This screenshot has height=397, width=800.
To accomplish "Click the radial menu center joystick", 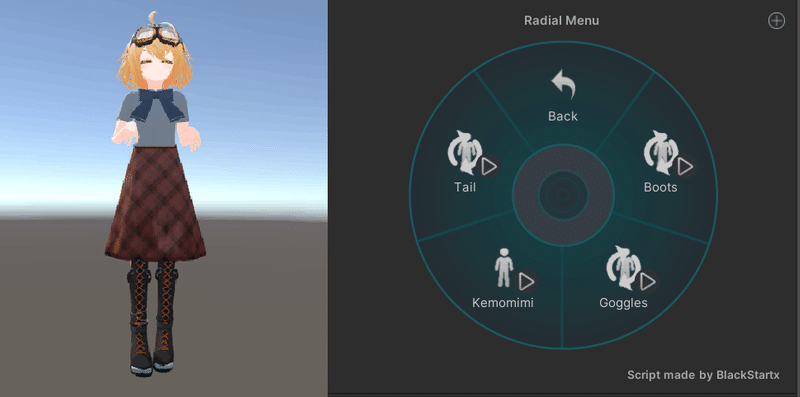I will pyautogui.click(x=563, y=194).
